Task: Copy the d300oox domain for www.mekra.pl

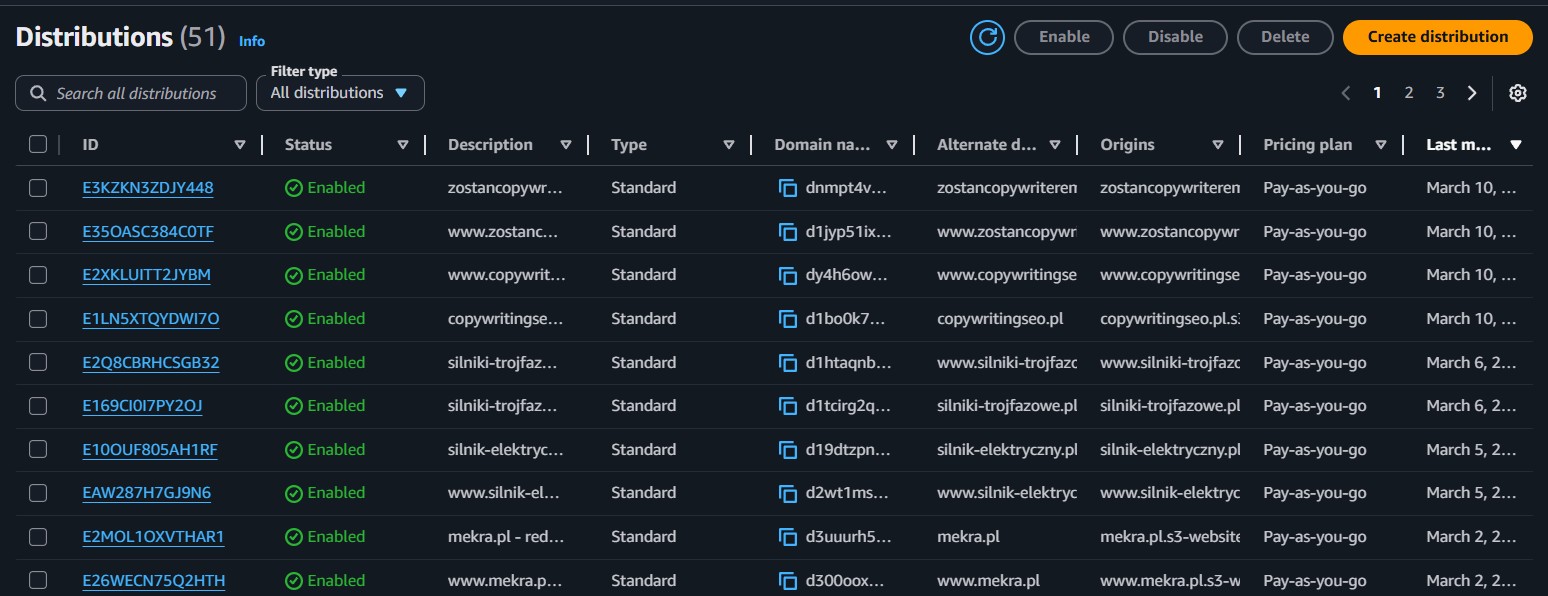Action: point(788,580)
